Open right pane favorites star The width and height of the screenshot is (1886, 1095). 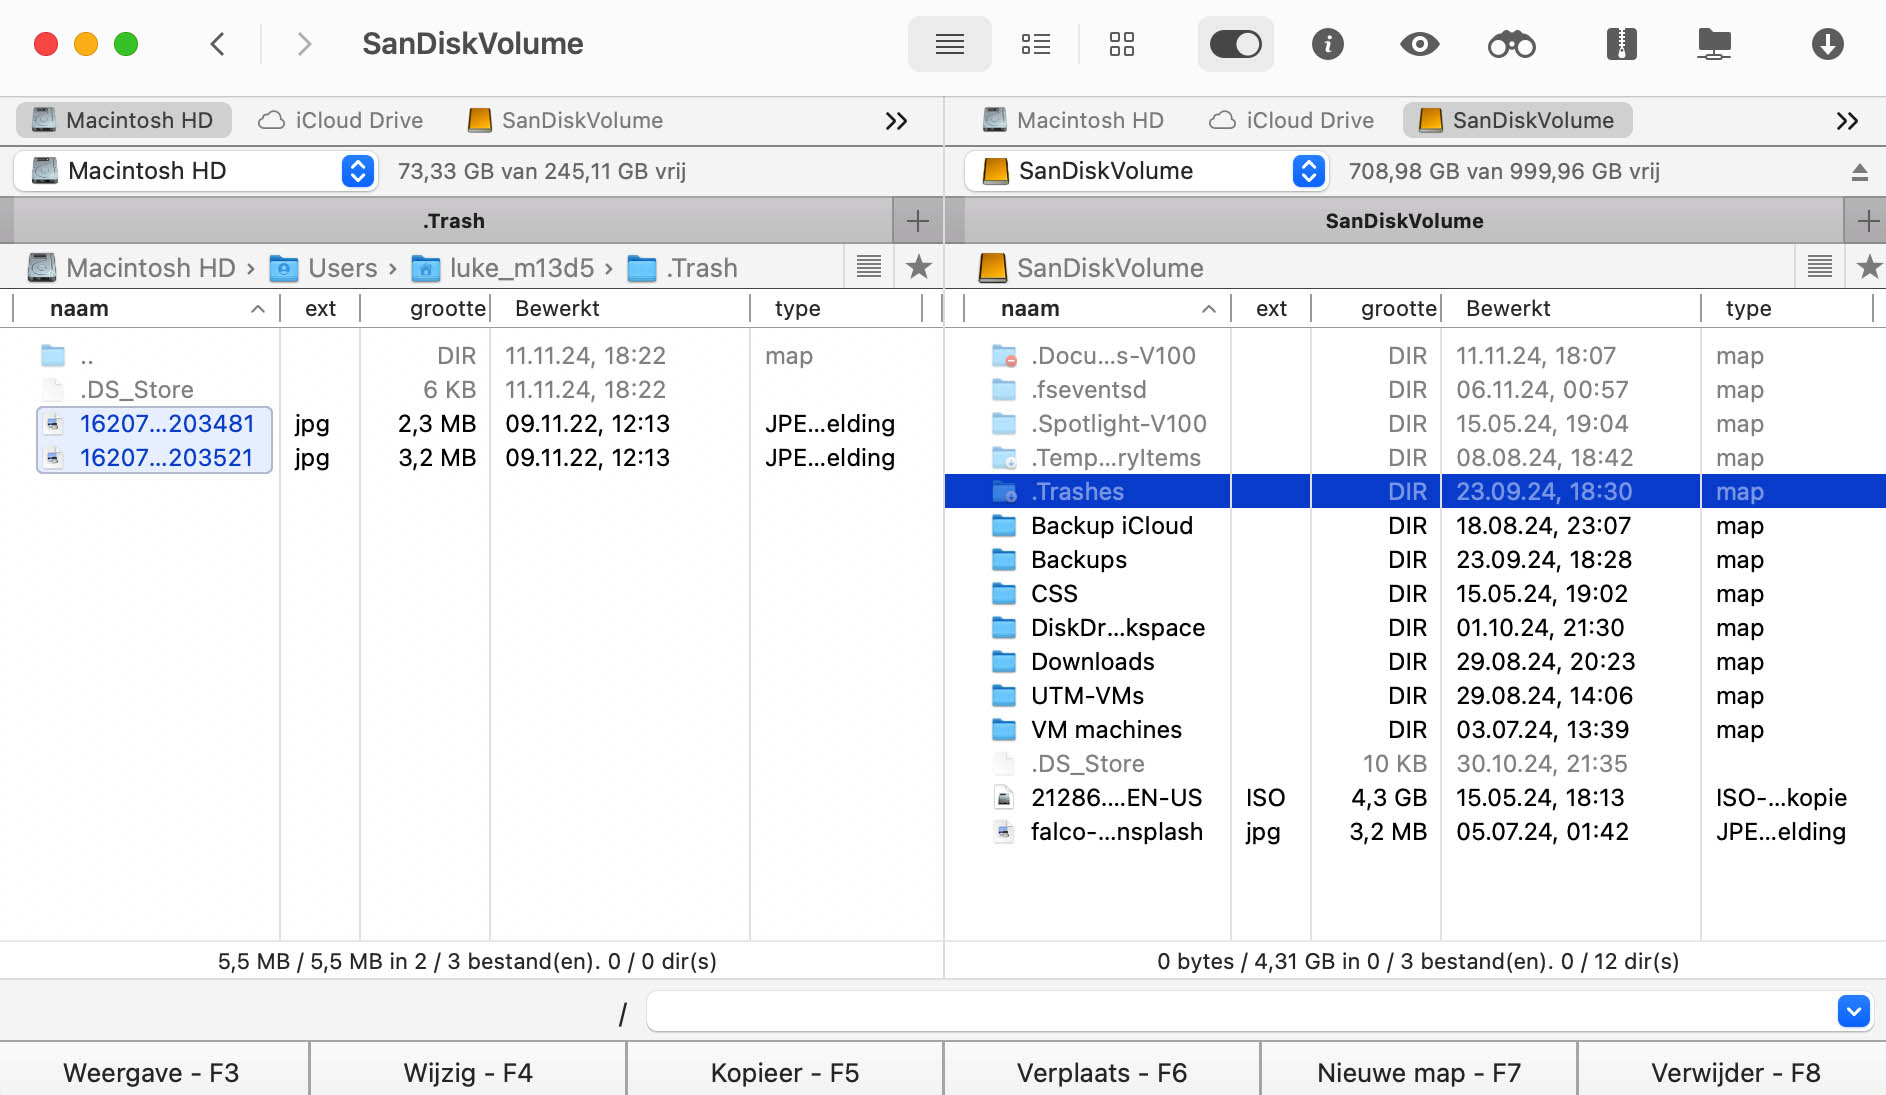[x=1868, y=267]
